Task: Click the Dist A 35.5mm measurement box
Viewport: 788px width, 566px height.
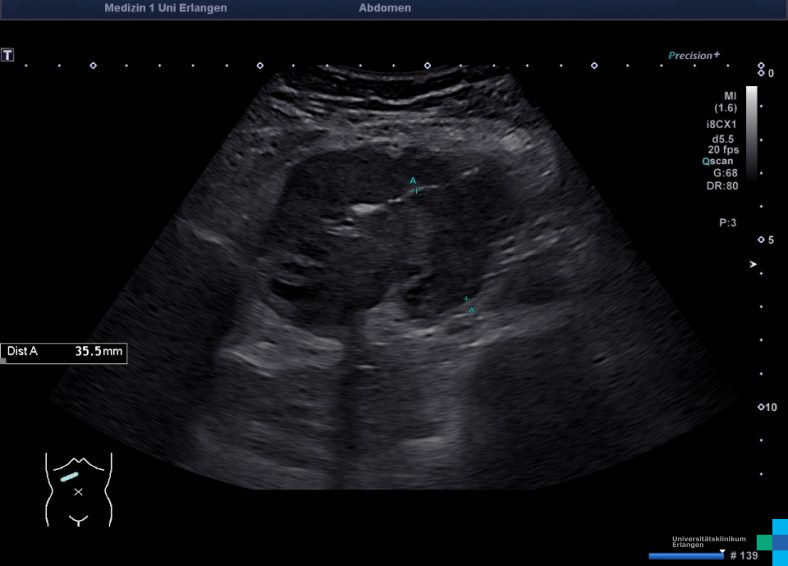Action: 64,352
